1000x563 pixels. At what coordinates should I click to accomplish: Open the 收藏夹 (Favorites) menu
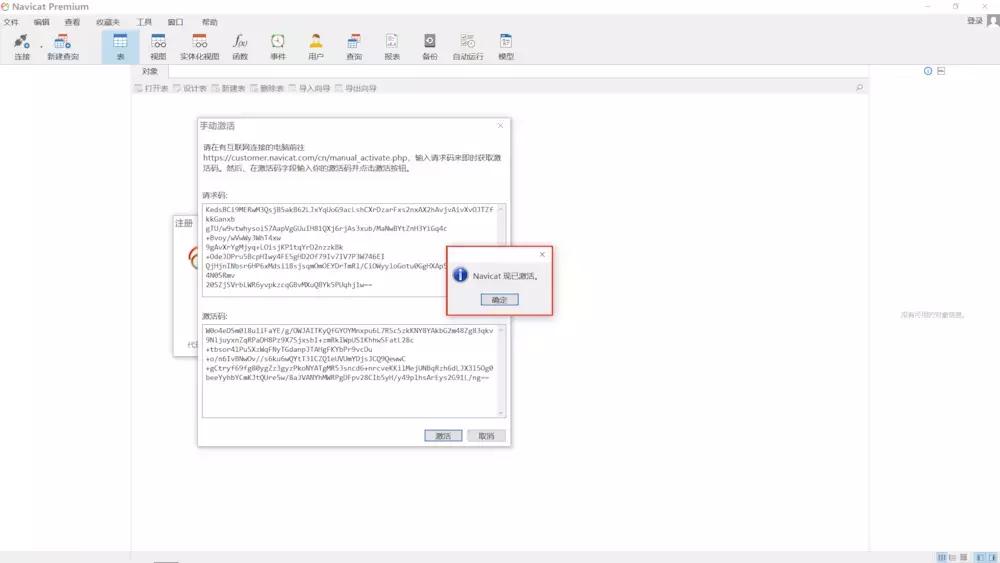[x=108, y=22]
